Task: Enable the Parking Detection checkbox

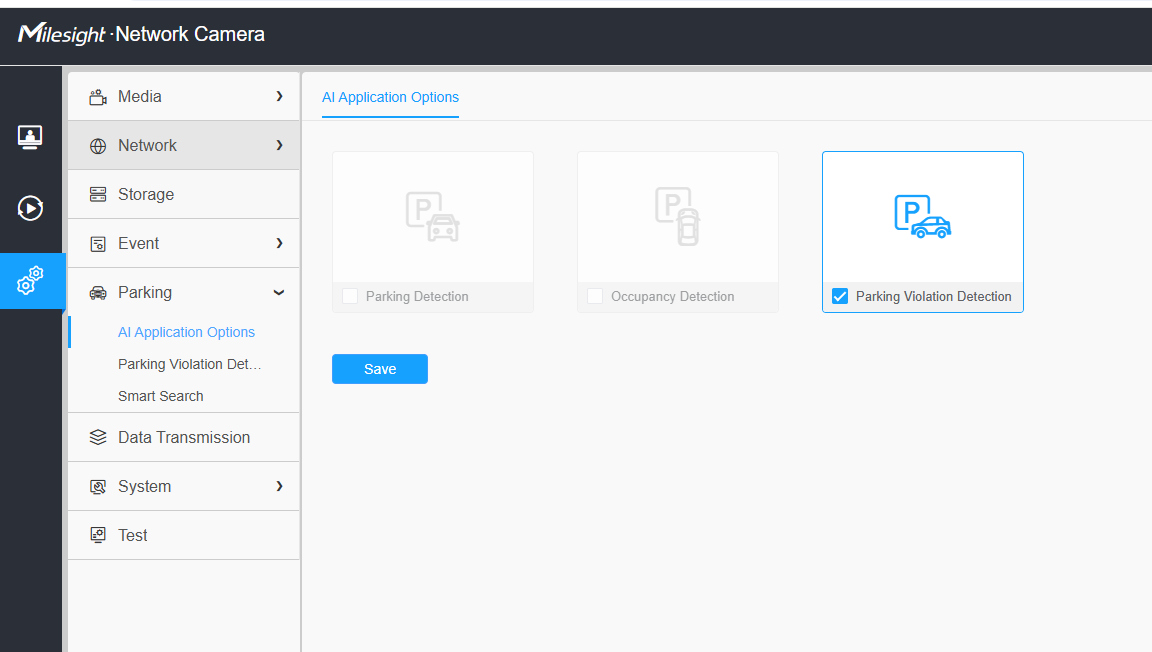Action: [350, 296]
